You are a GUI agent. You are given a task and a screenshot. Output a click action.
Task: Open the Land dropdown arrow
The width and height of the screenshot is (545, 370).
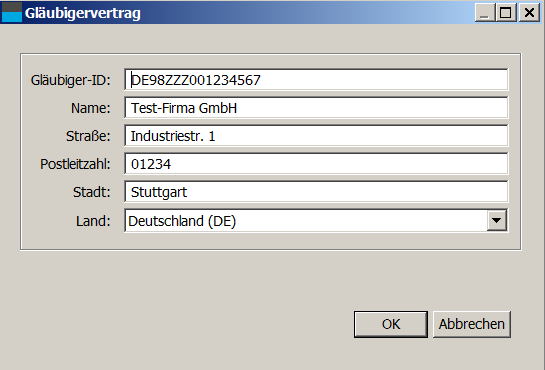[x=497, y=220]
